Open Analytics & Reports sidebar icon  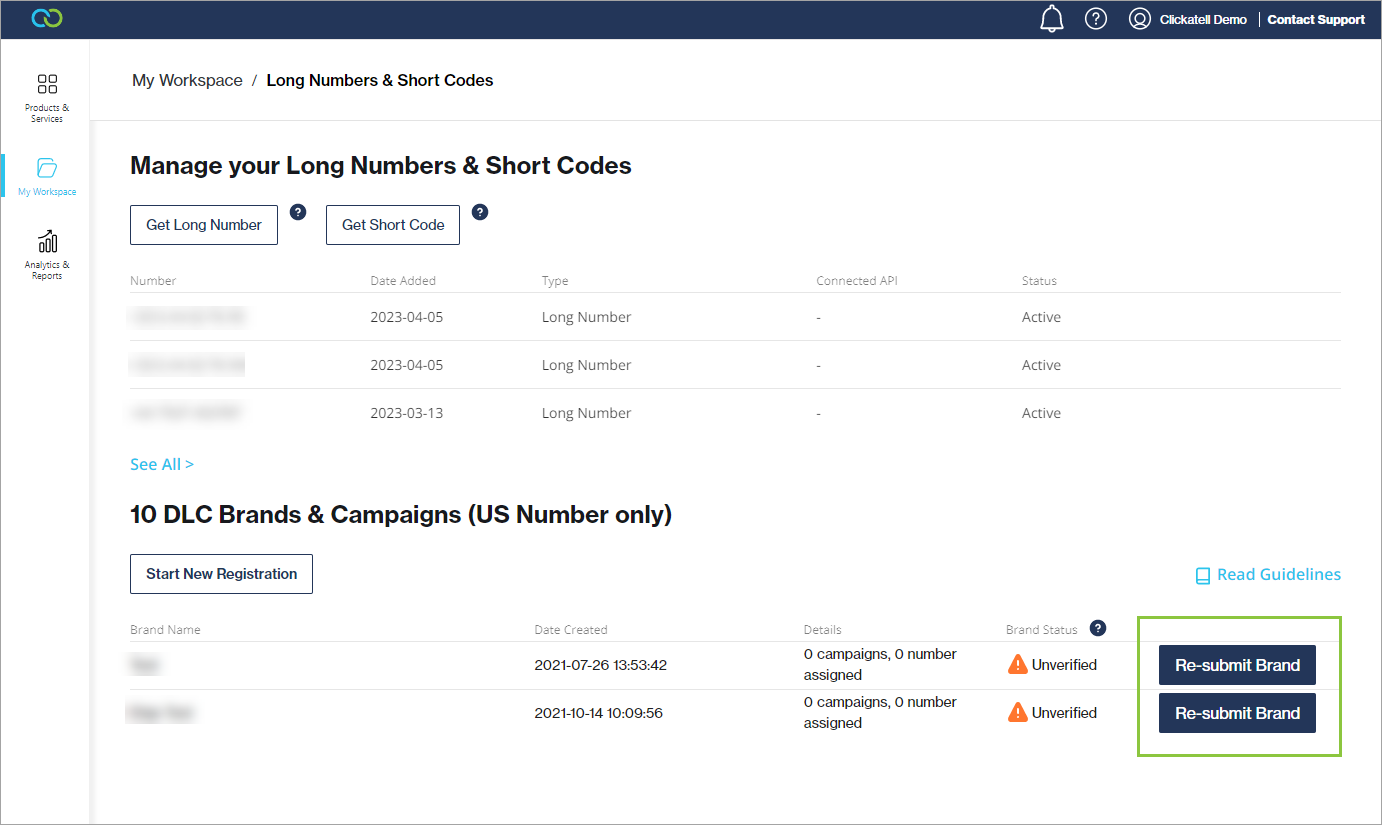(x=47, y=241)
